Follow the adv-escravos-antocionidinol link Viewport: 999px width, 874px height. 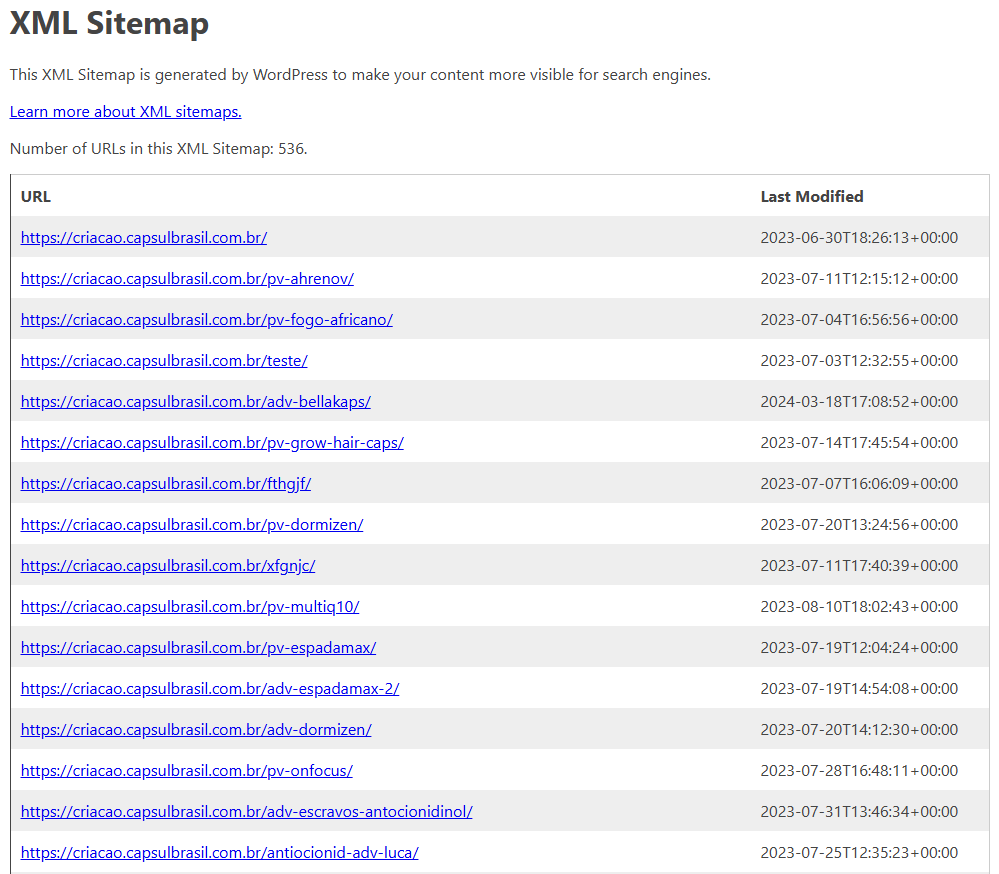[x=247, y=812]
